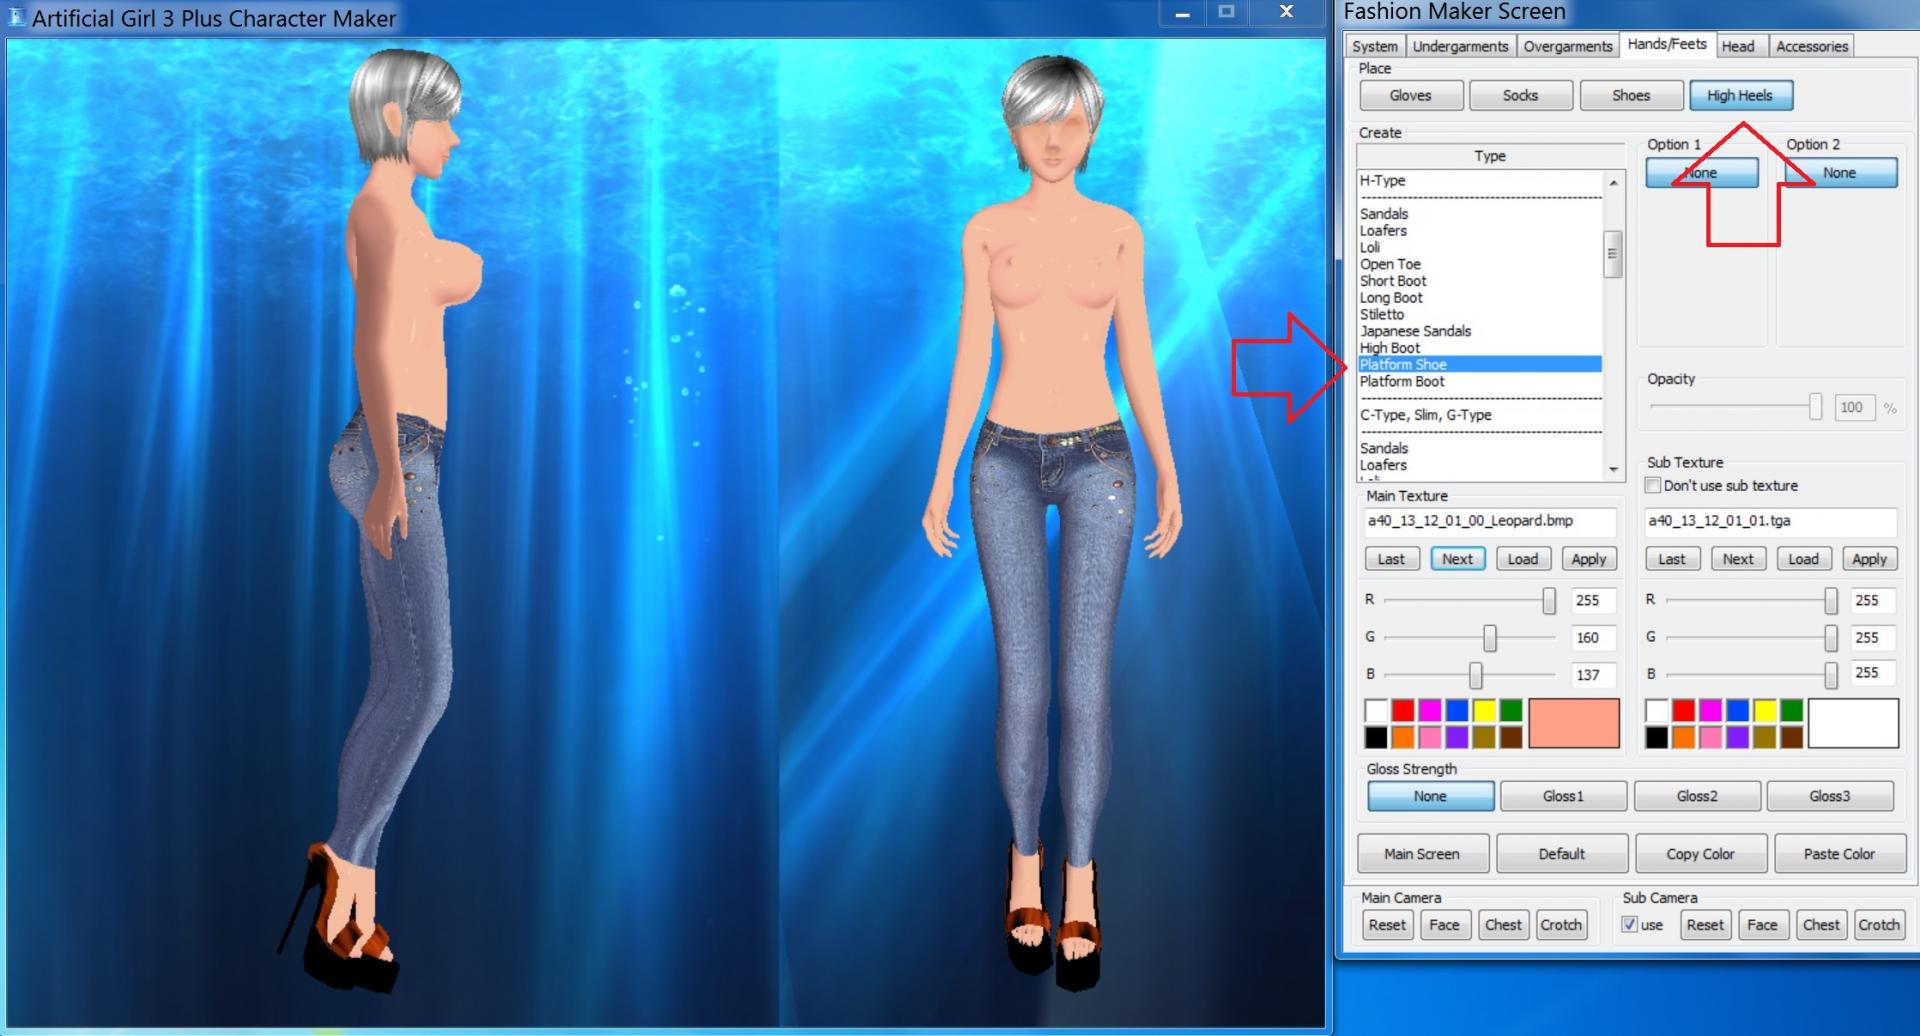This screenshot has width=1920, height=1036.
Task: Select the Gloves place button
Action: (1410, 95)
